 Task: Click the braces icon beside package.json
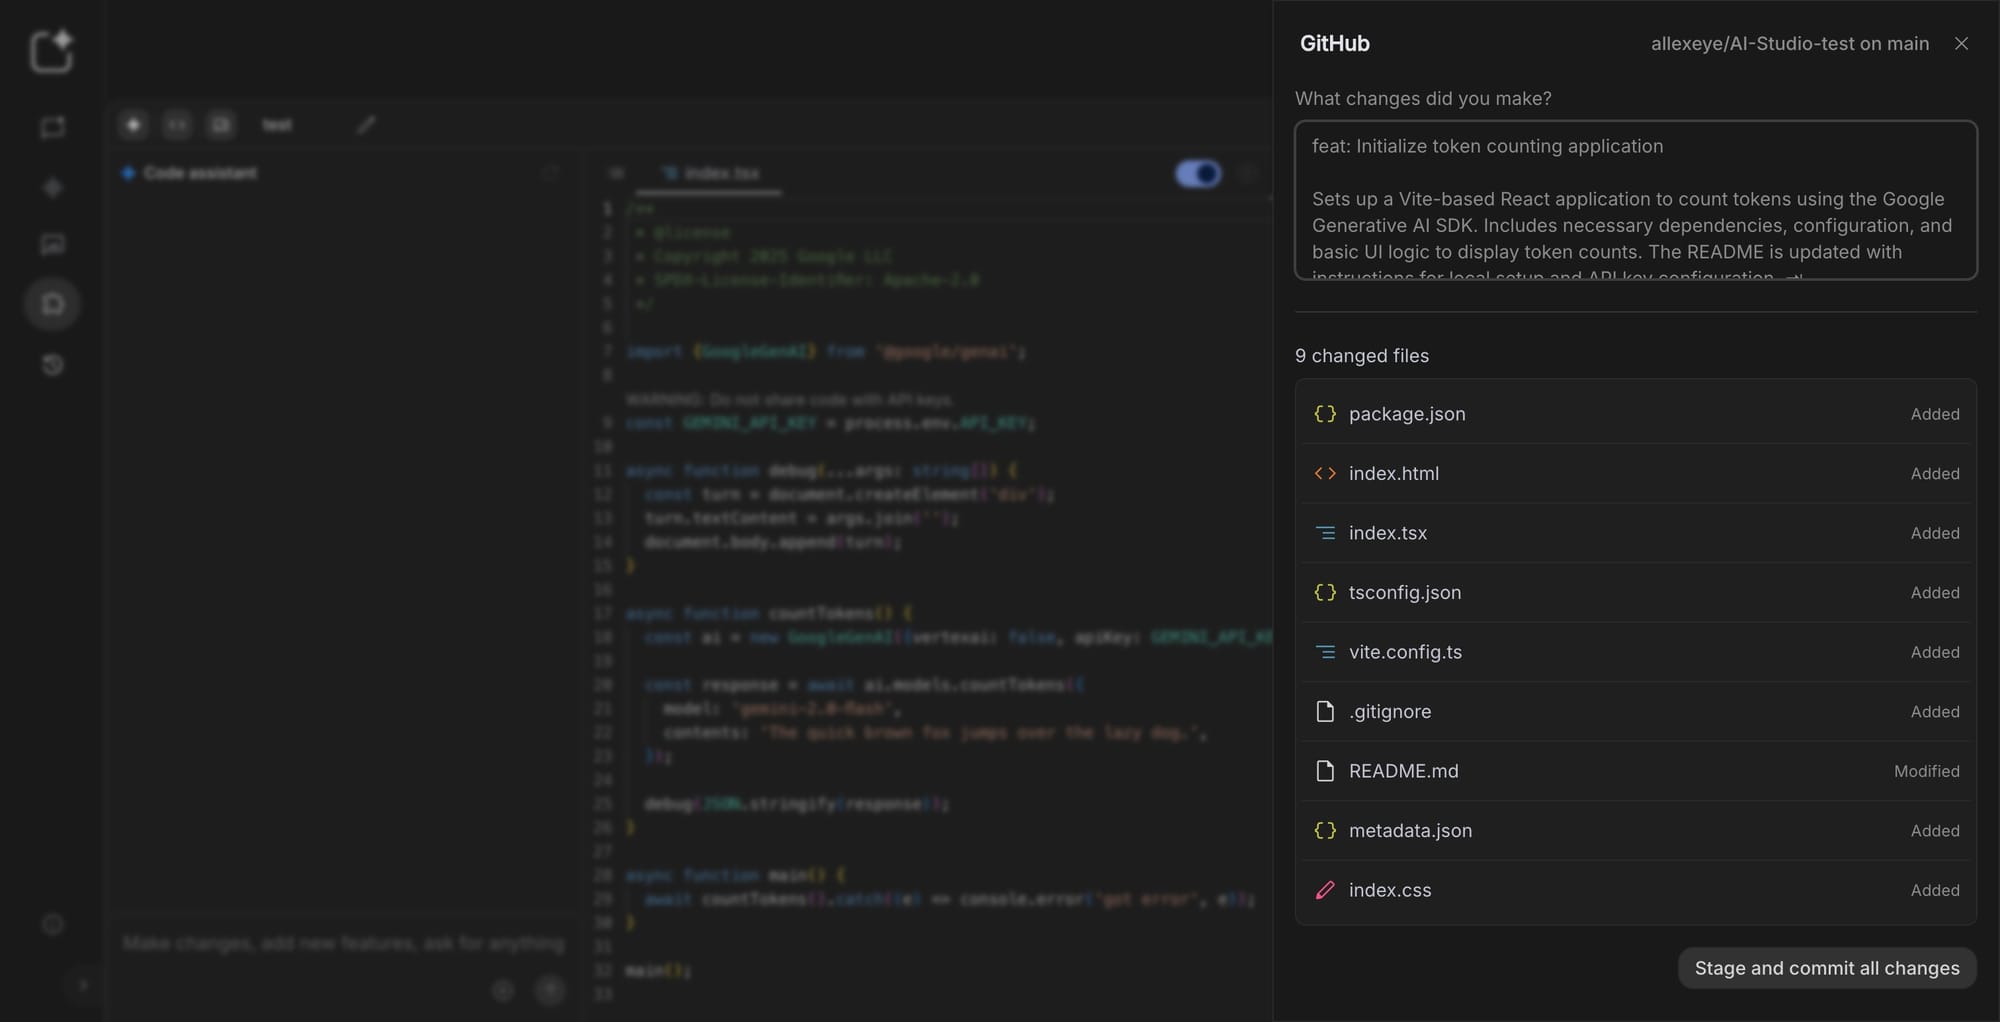[1325, 413]
